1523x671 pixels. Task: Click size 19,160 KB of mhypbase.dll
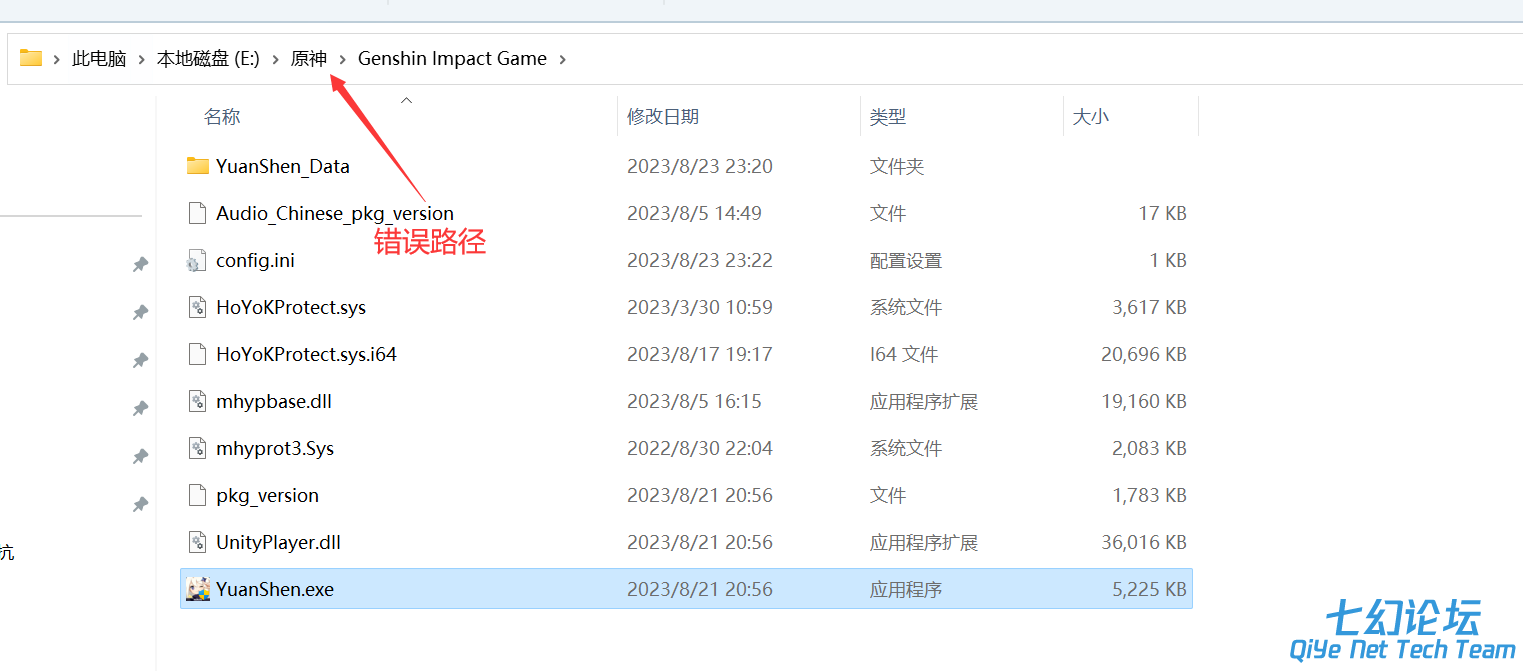[x=1144, y=402]
